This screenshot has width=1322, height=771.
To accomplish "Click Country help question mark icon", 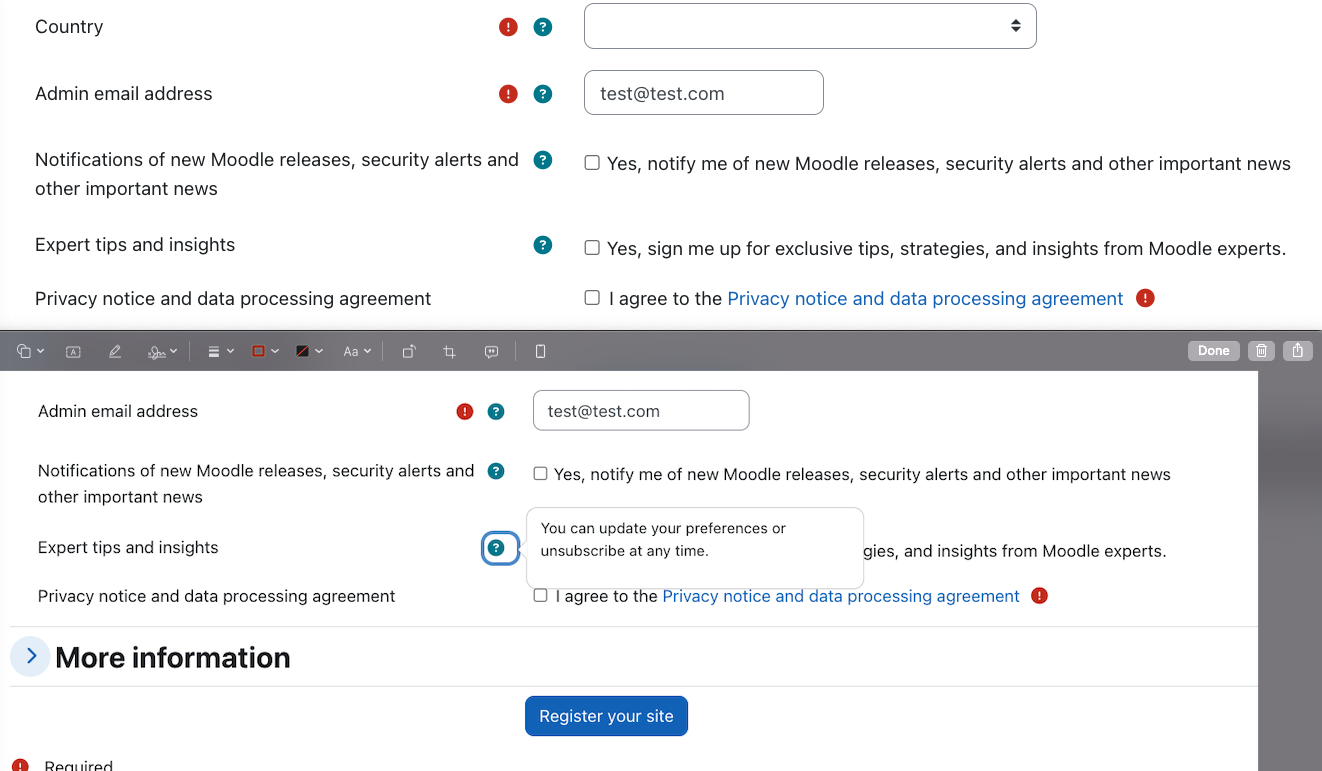I will [543, 27].
